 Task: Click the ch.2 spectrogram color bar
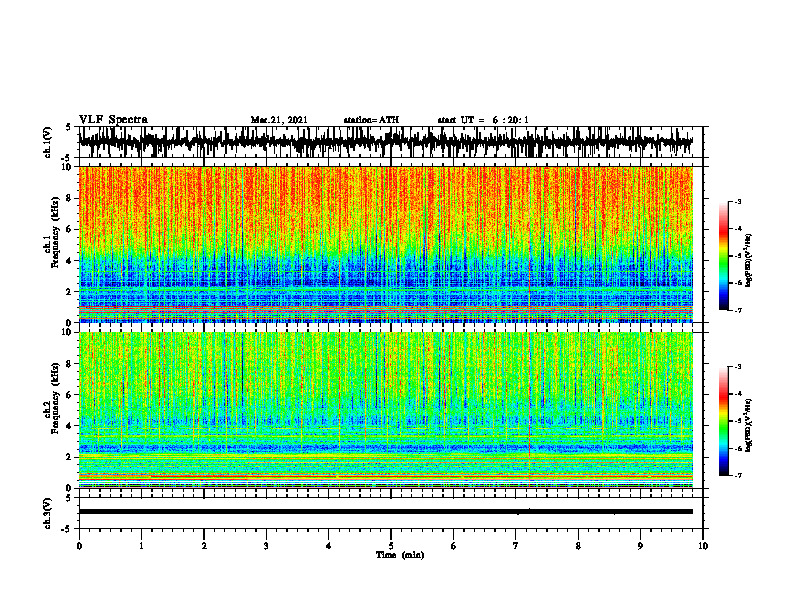click(x=724, y=421)
